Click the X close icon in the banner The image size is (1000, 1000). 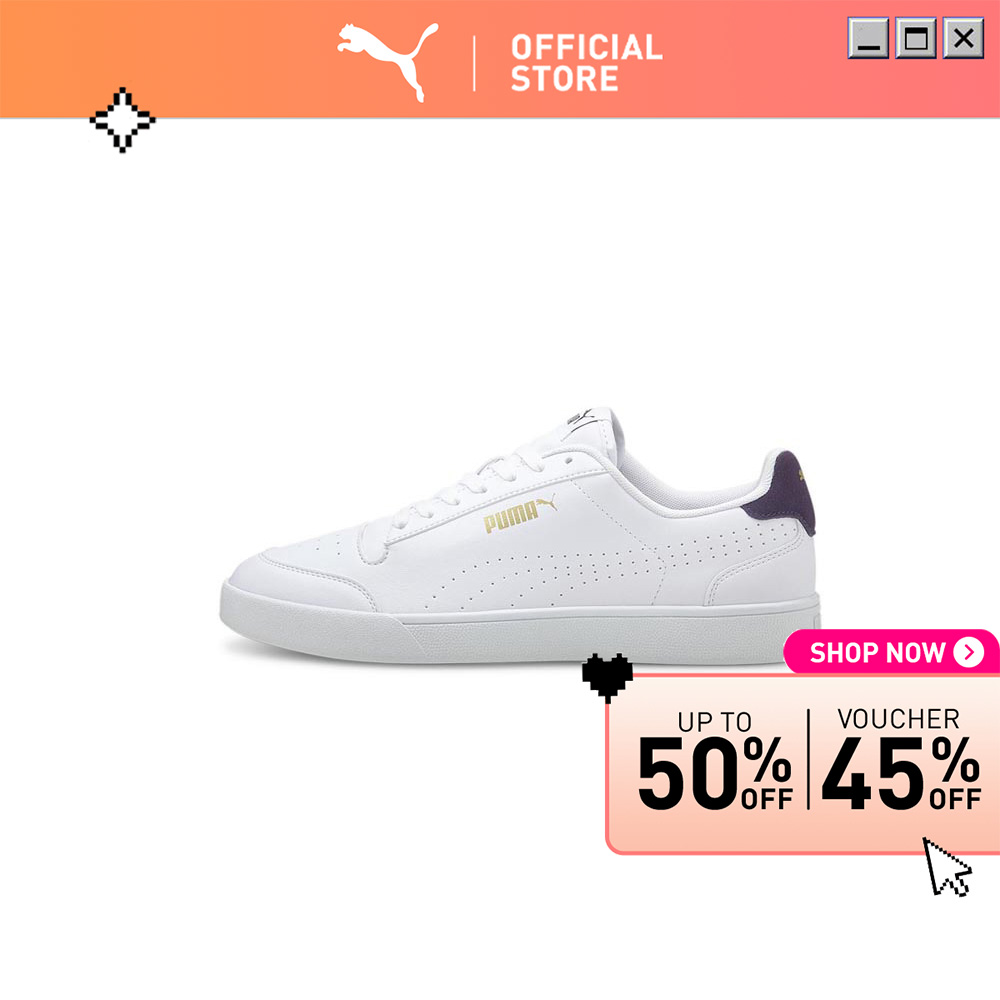click(963, 38)
